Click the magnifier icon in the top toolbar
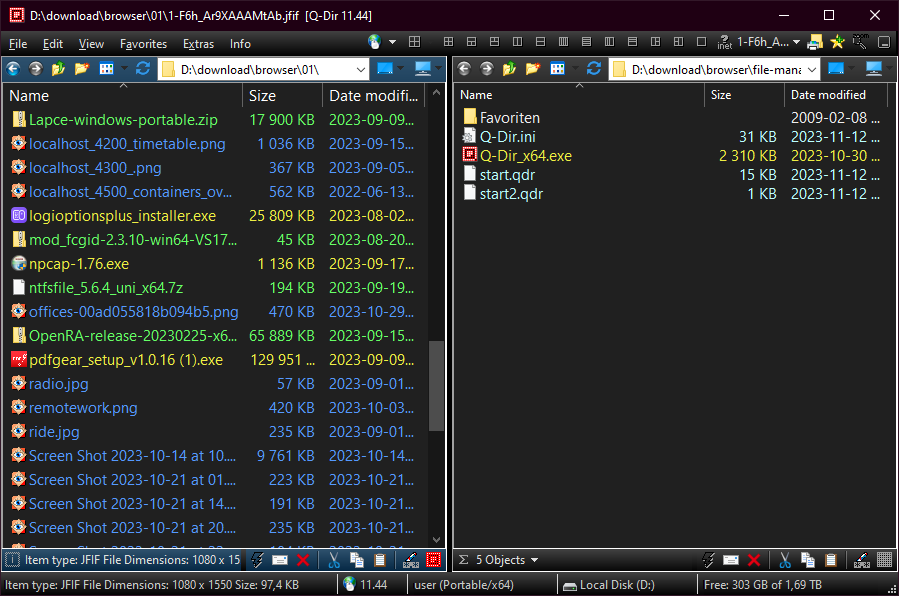 tap(859, 42)
